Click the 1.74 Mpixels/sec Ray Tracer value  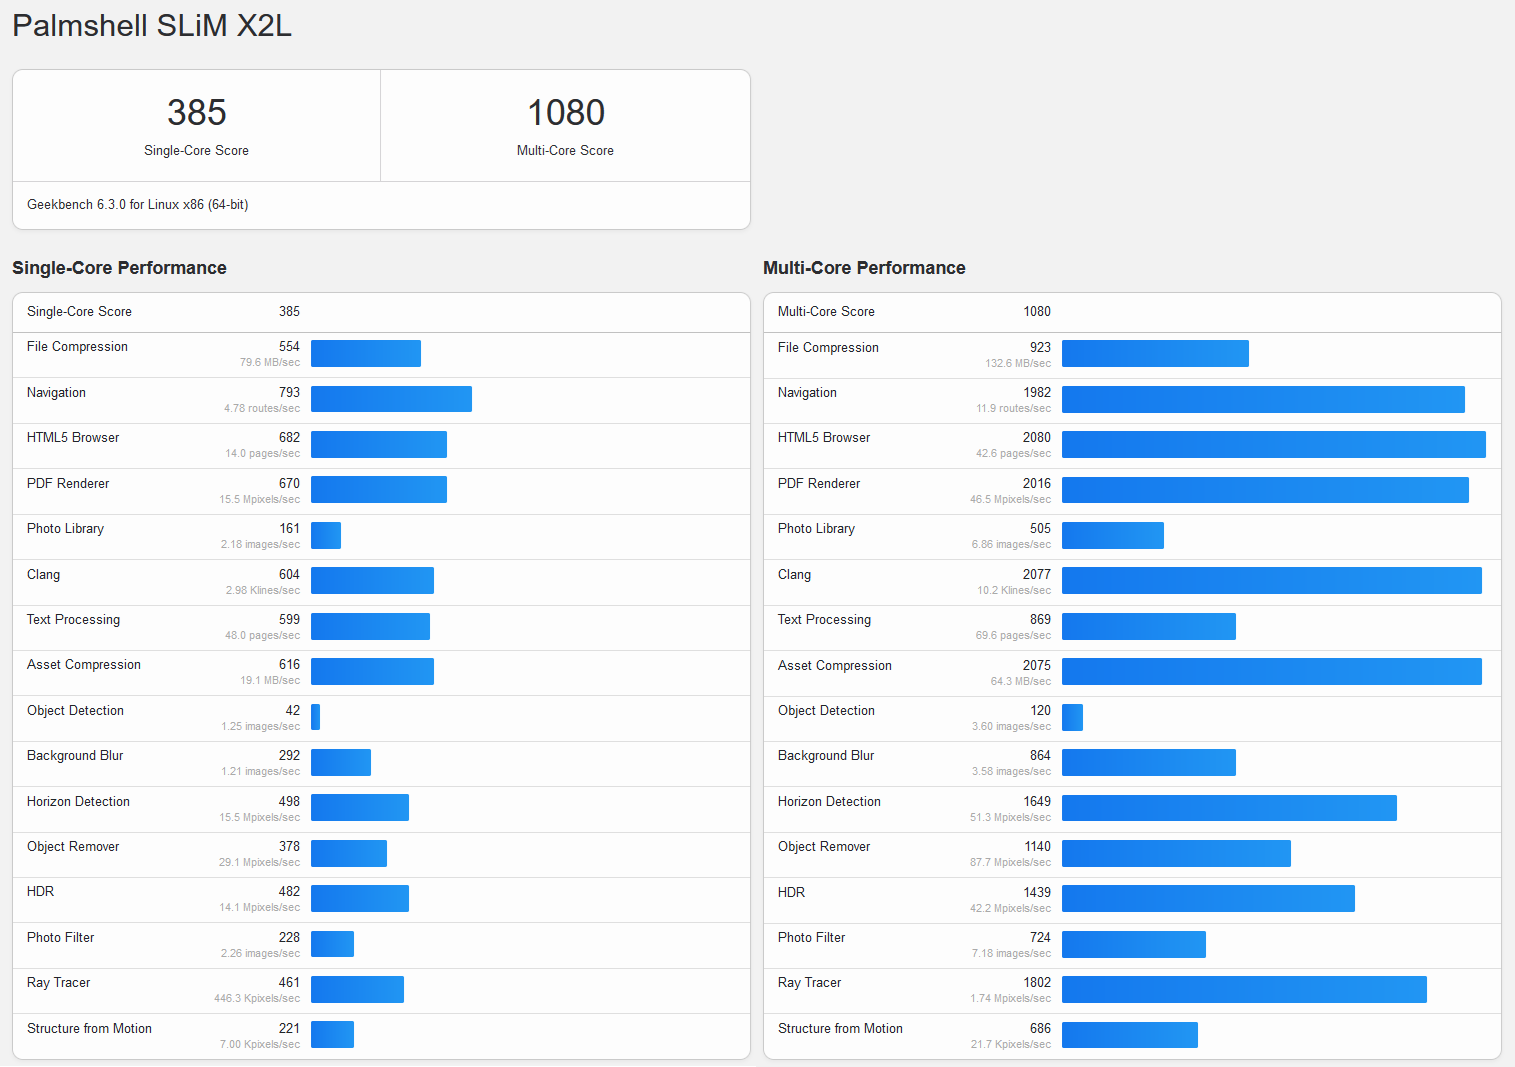click(1010, 998)
